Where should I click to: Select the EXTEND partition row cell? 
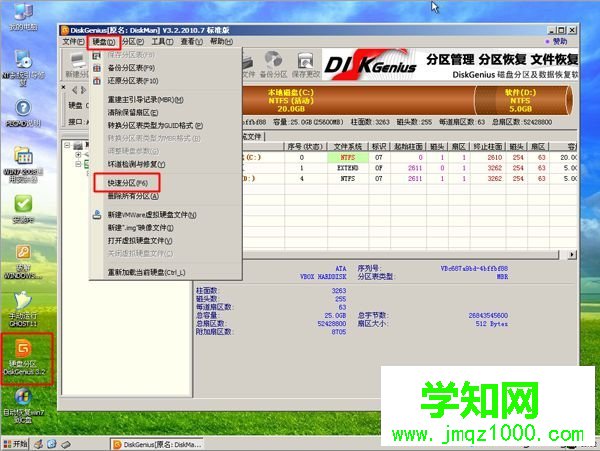pos(348,168)
